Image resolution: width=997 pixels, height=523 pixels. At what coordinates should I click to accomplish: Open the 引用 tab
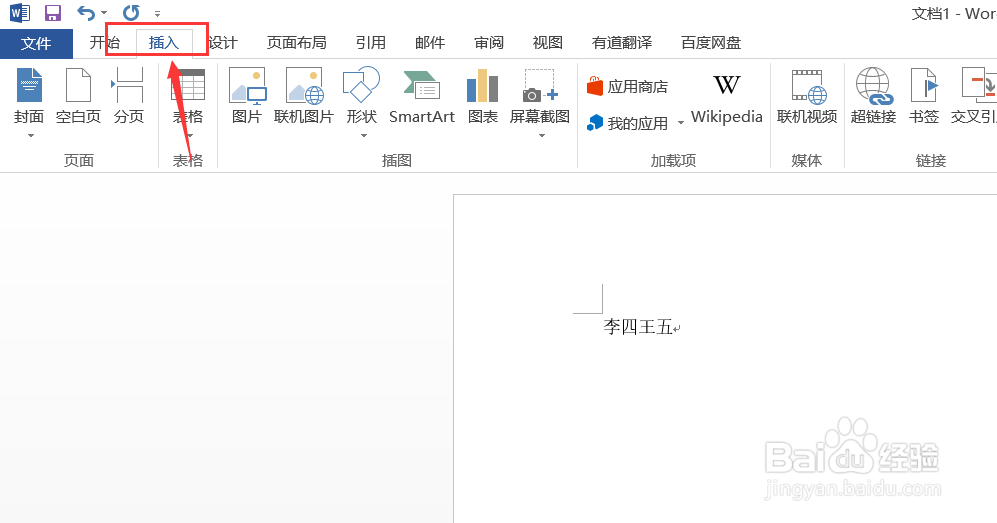[371, 43]
